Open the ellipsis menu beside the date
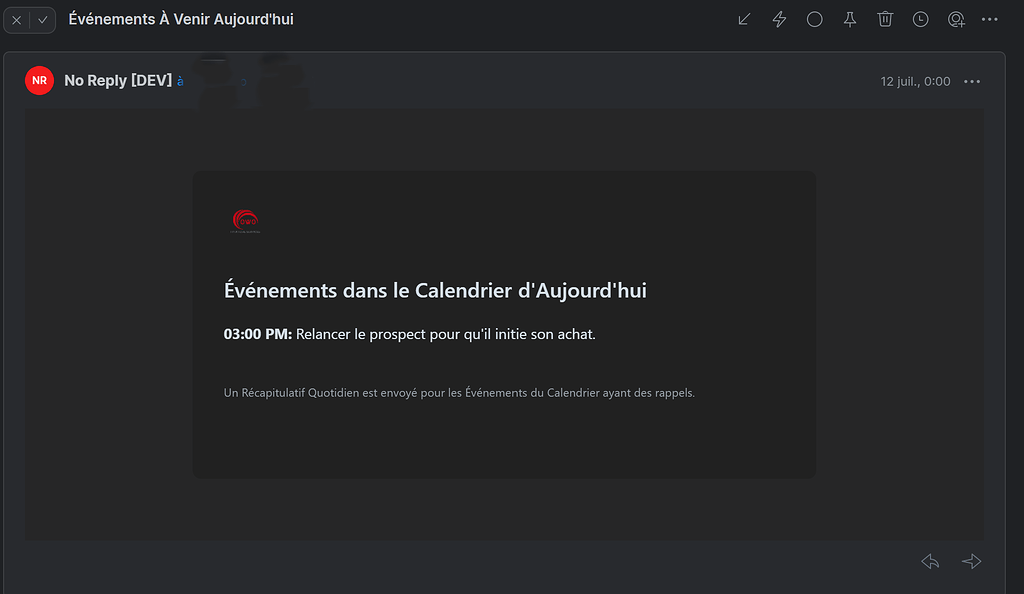 pyautogui.click(x=971, y=81)
